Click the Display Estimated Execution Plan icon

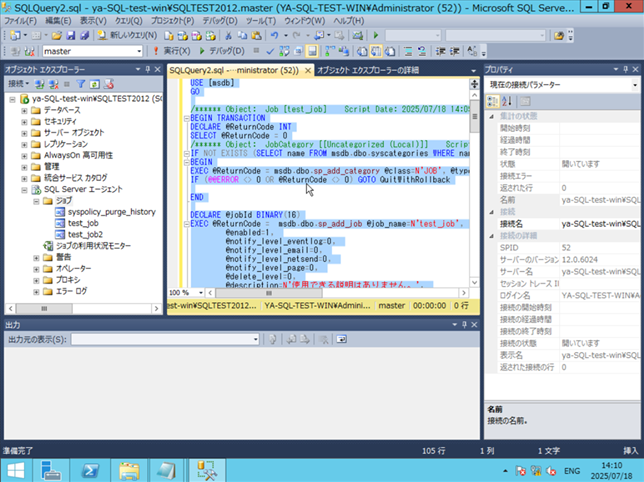(284, 51)
